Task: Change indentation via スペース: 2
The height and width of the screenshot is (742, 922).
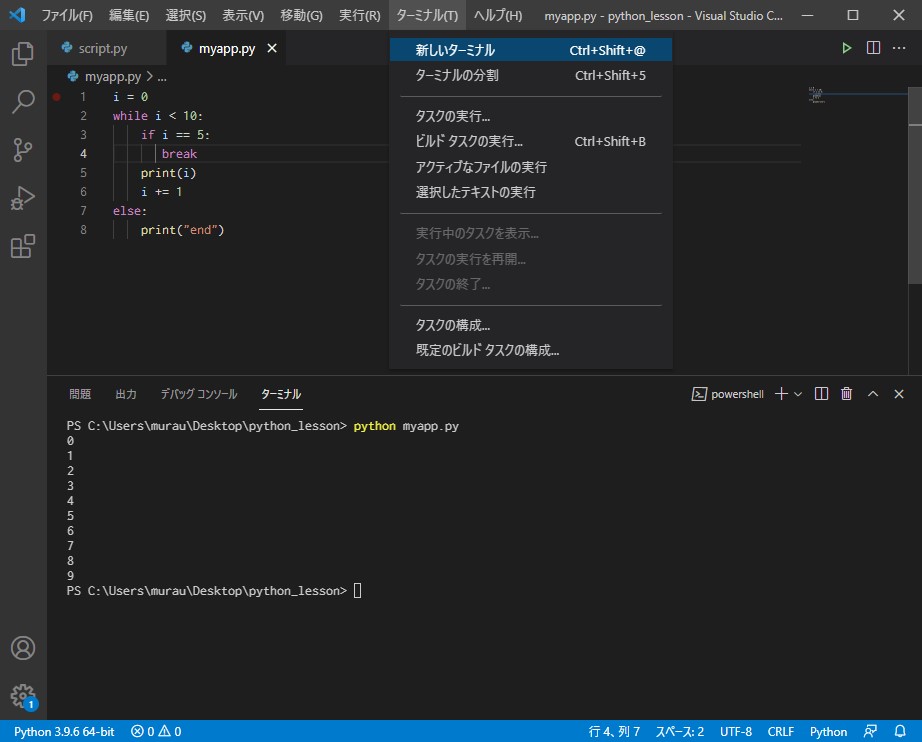Action: coord(680,731)
